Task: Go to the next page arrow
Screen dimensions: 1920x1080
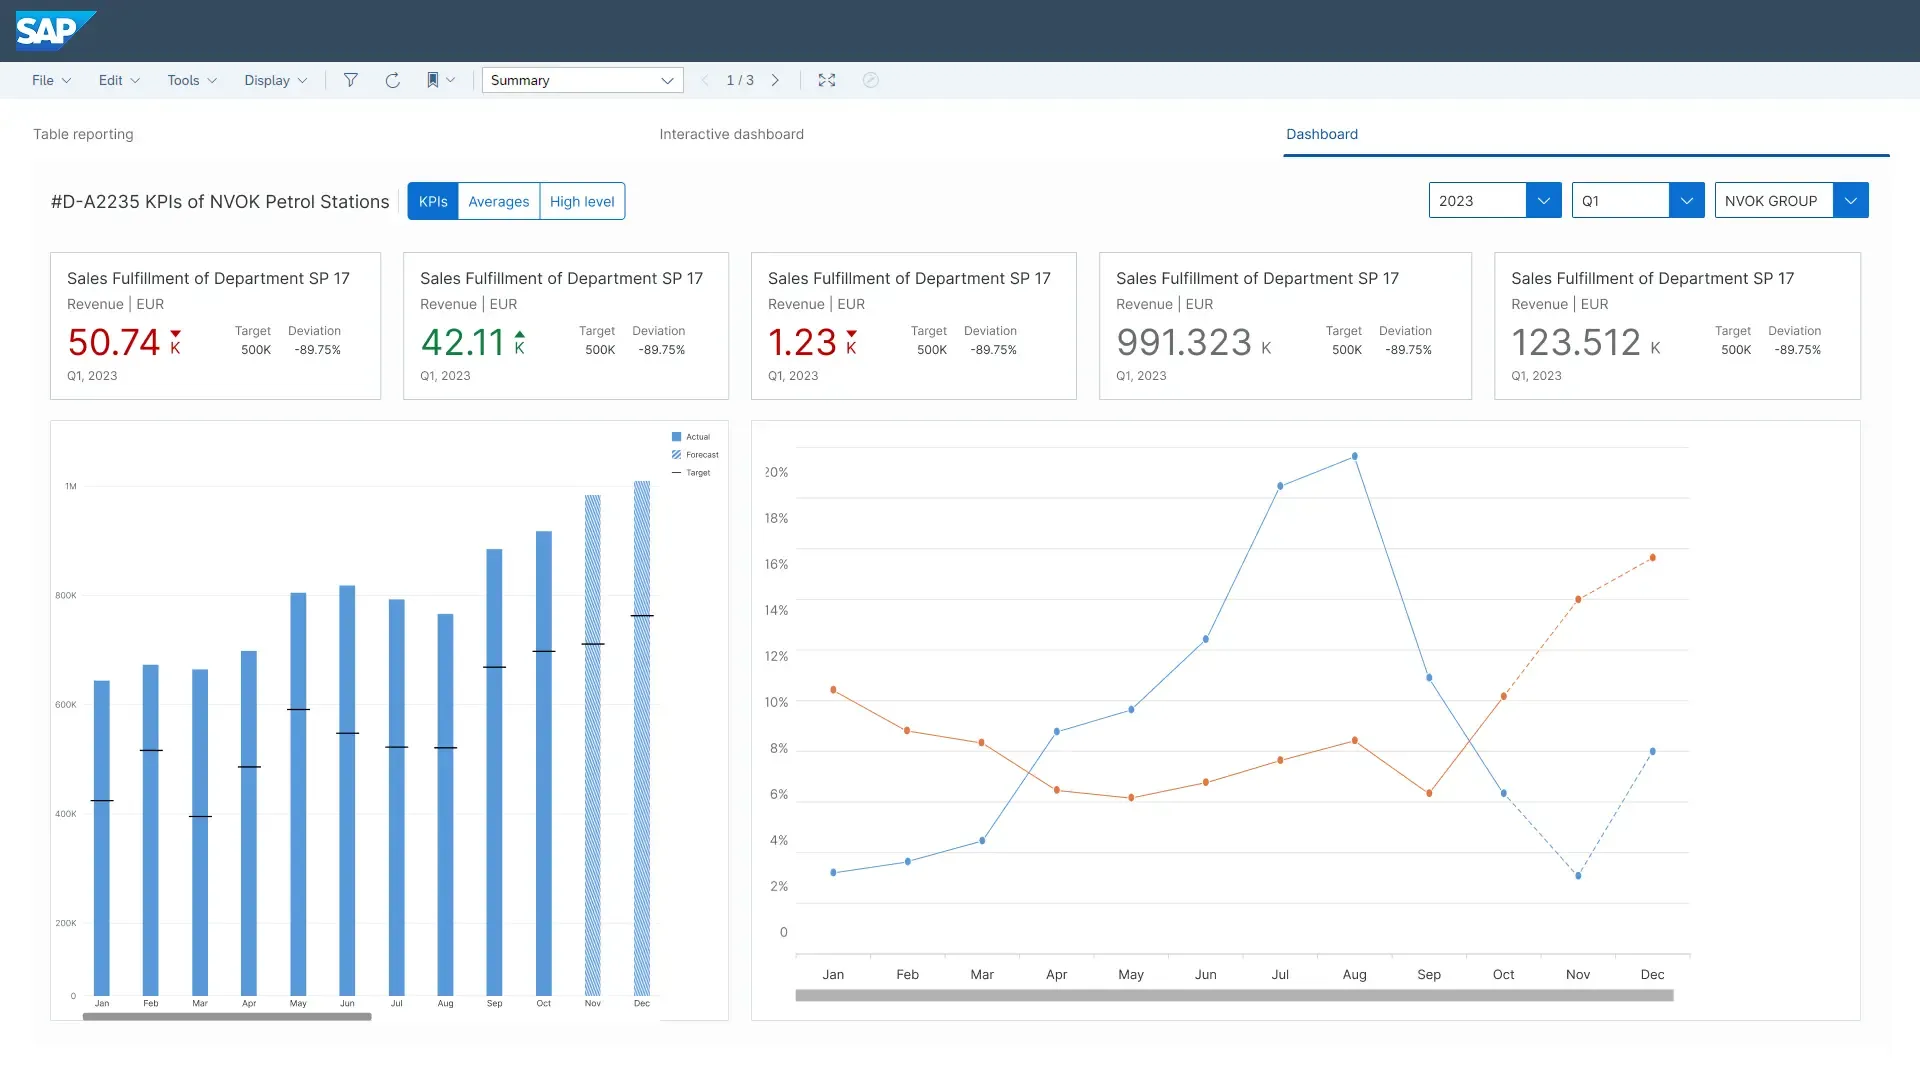Action: pyautogui.click(x=775, y=80)
